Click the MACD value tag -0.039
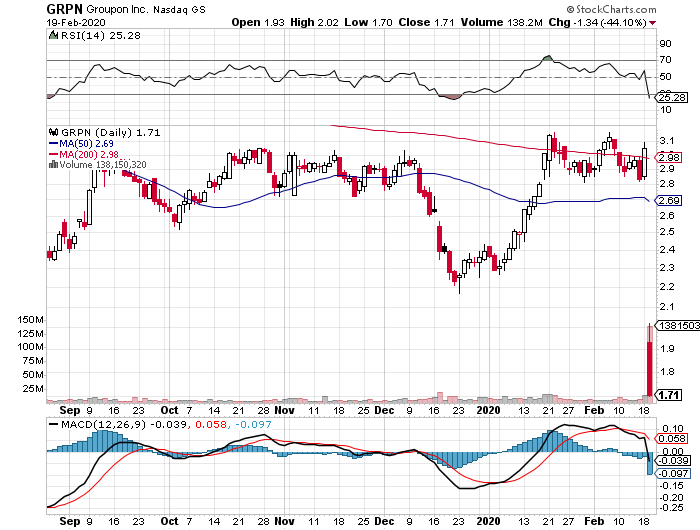 point(672,460)
